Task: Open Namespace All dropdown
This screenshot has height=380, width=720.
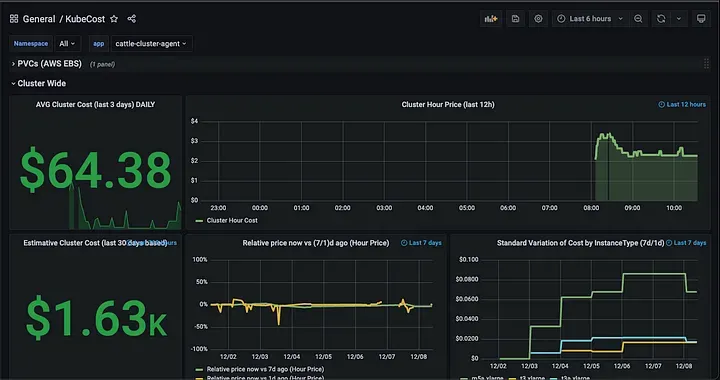Action: 68,44
